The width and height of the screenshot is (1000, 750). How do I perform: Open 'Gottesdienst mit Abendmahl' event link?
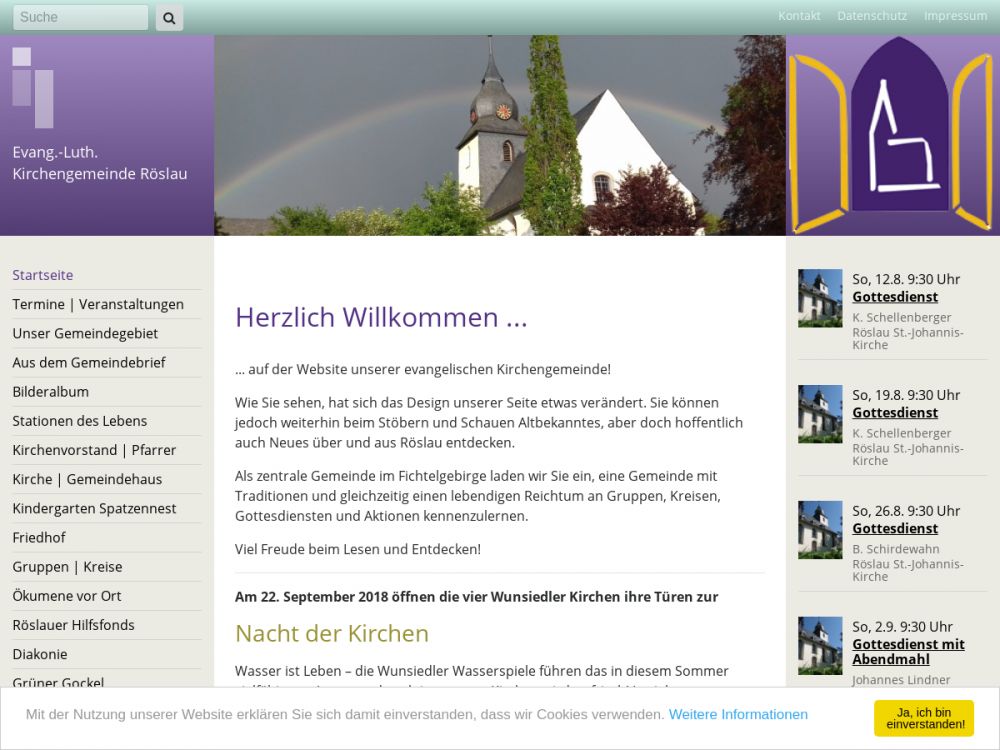pos(908,651)
